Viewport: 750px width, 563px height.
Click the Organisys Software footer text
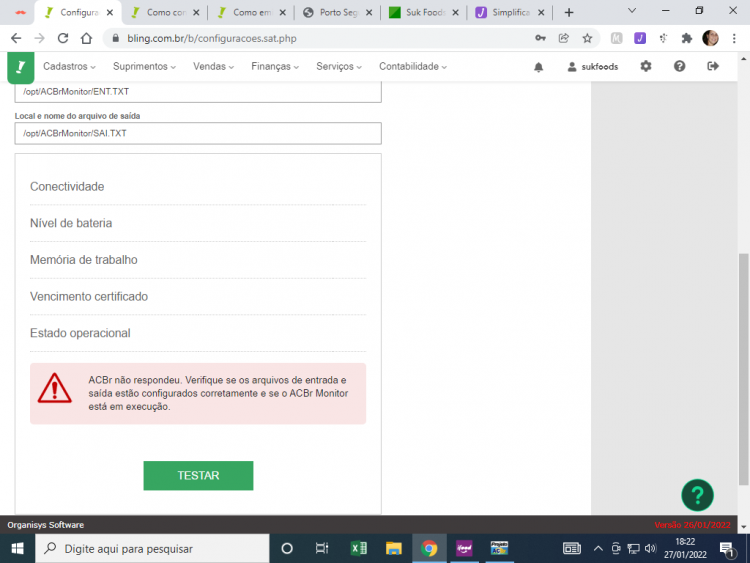tap(45, 525)
